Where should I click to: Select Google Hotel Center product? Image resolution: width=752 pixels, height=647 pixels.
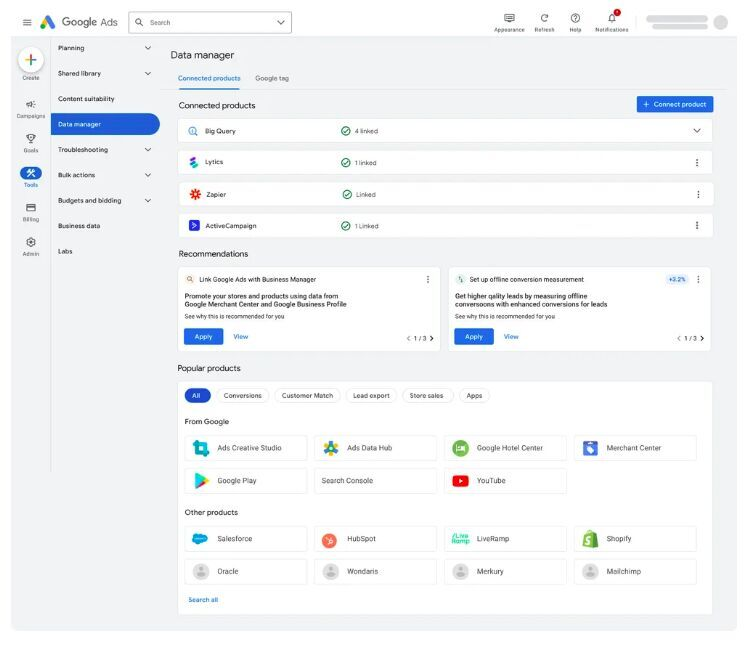[x=505, y=448]
